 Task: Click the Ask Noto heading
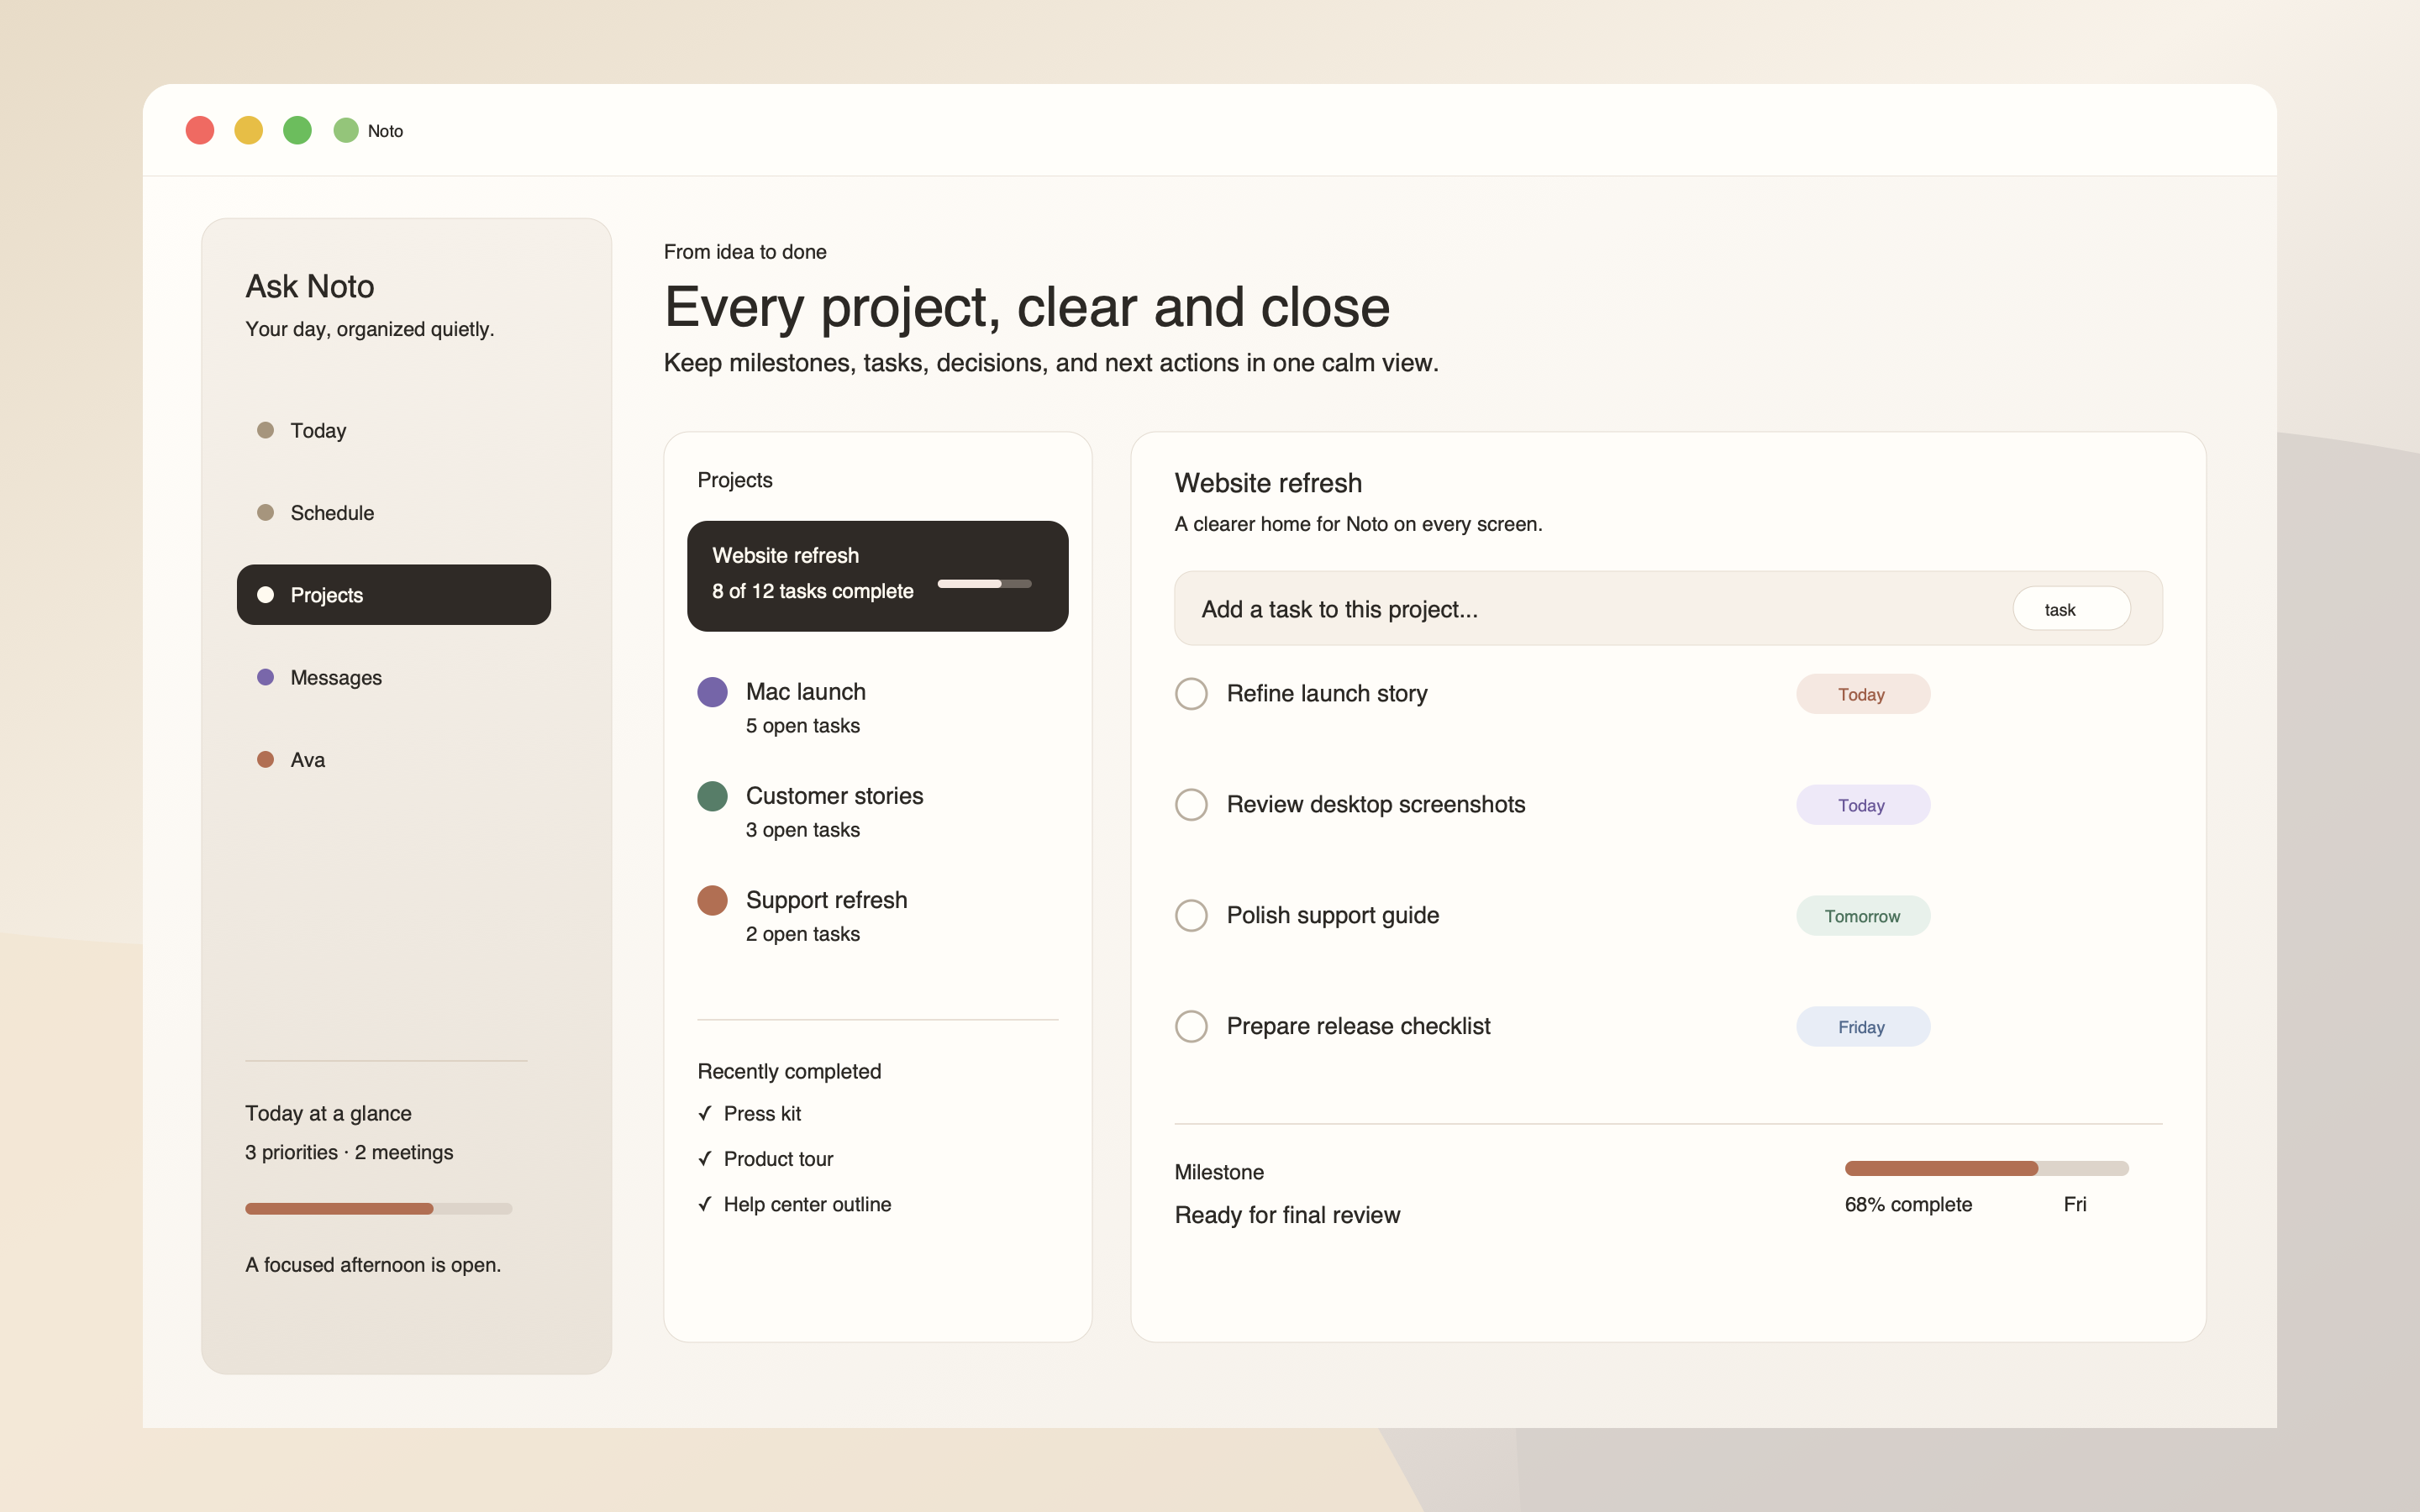310,286
